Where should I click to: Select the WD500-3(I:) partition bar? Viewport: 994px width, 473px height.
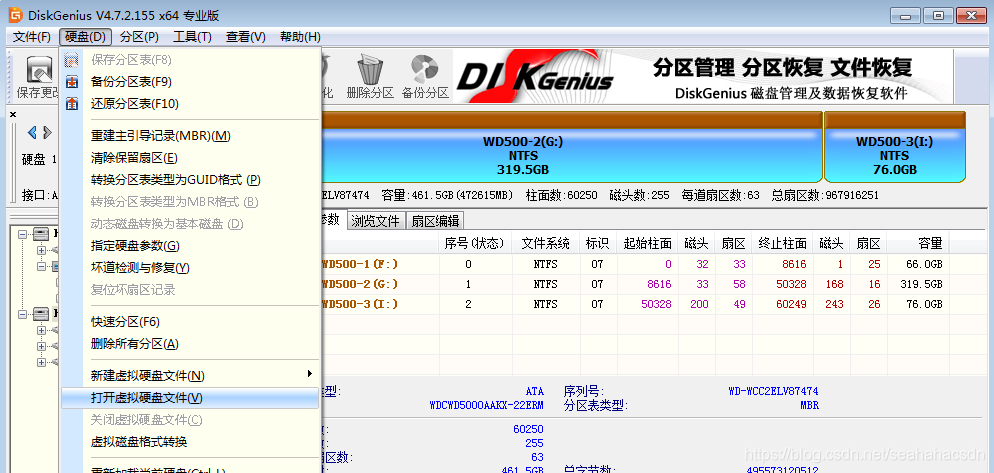click(894, 146)
